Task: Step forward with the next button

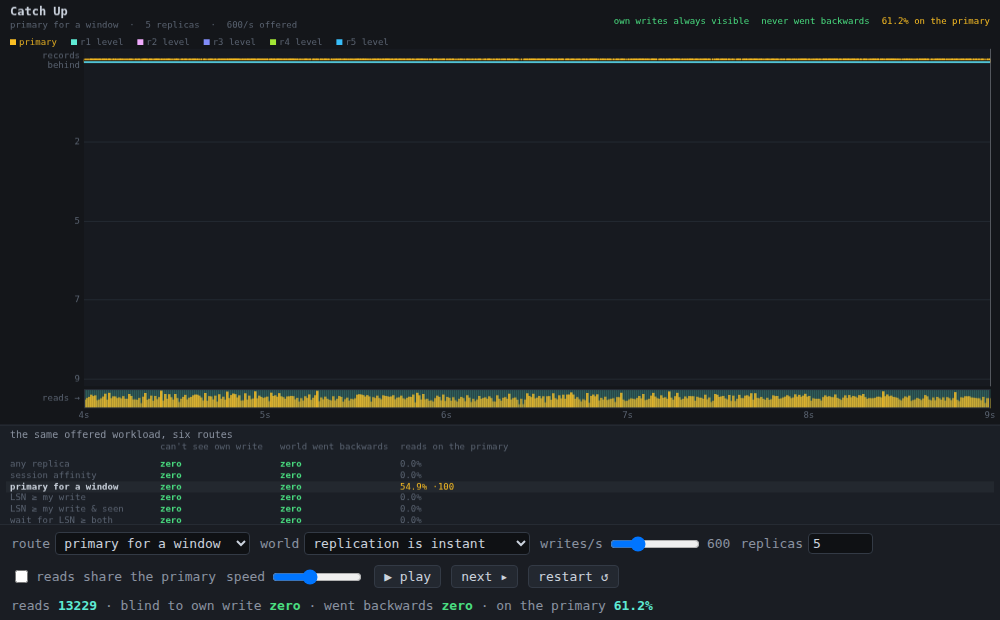Action: click(x=484, y=577)
